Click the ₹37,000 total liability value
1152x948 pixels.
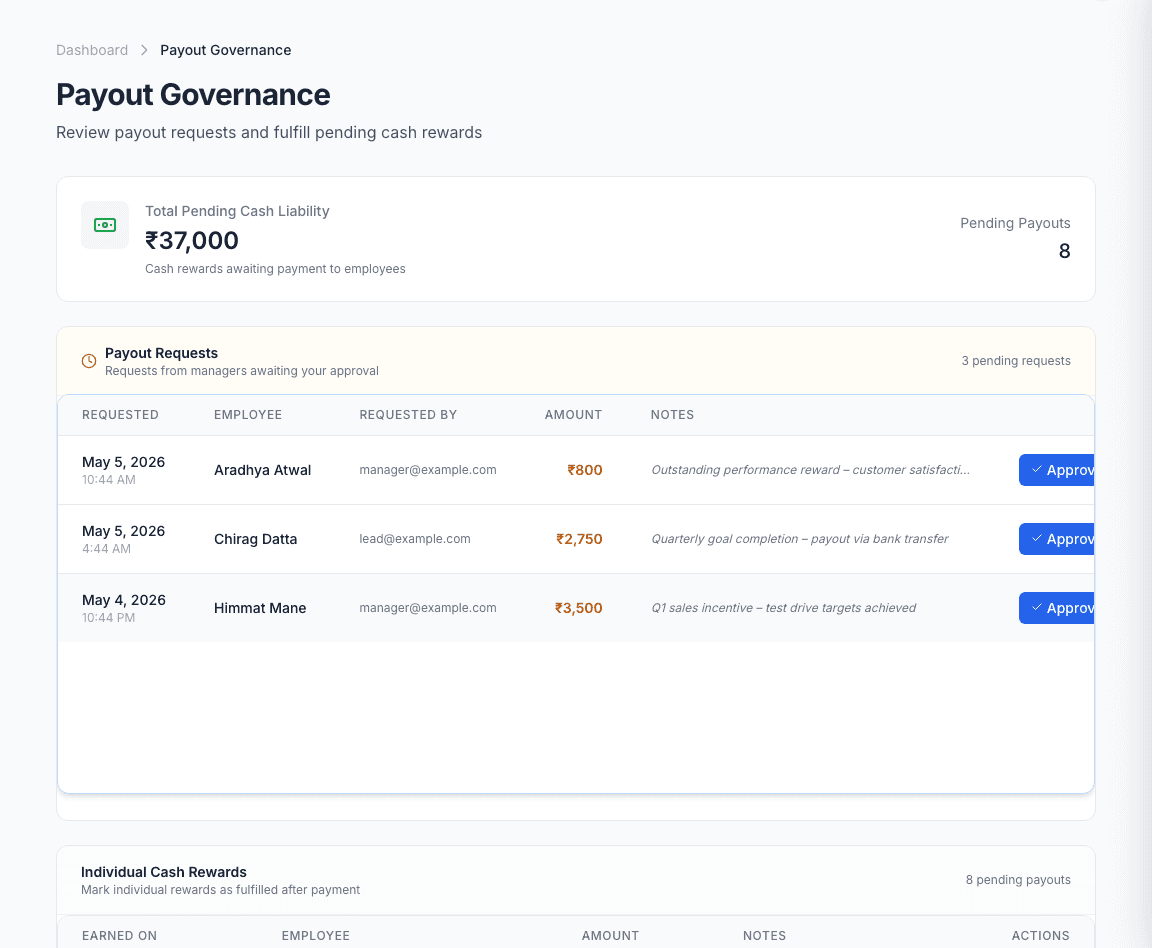click(192, 240)
